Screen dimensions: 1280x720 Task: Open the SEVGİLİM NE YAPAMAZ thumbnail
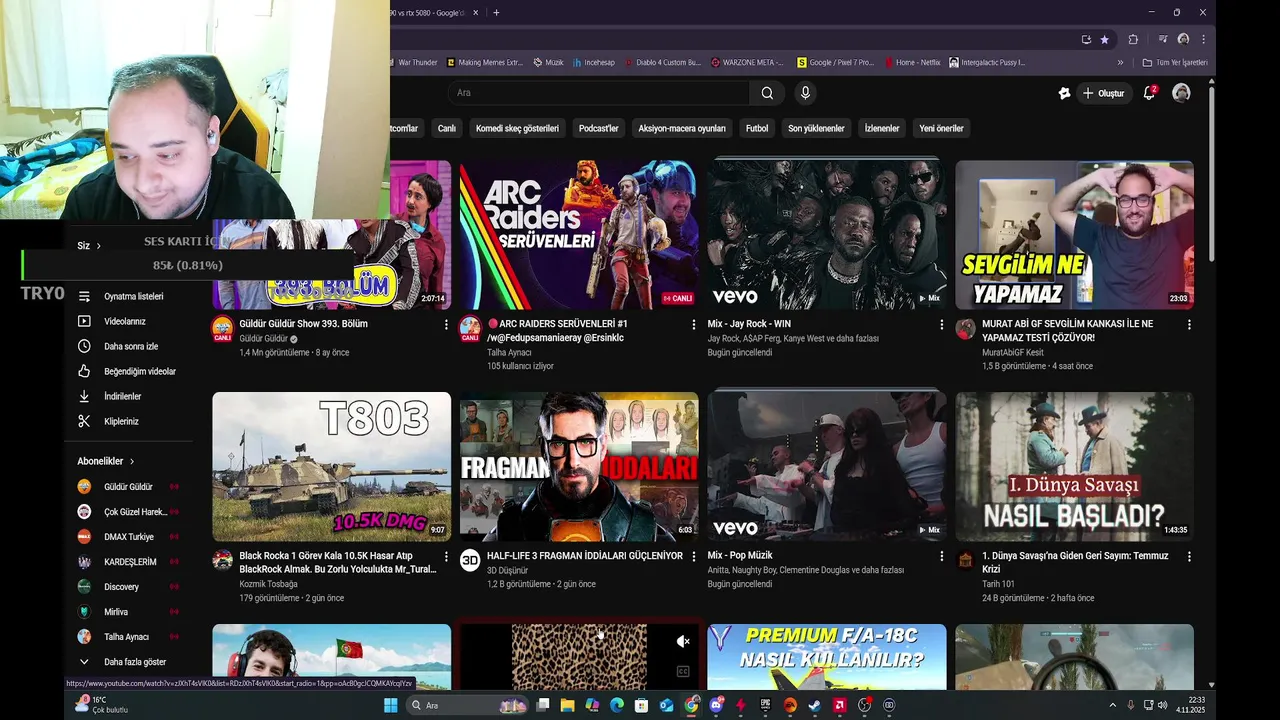click(x=1074, y=235)
